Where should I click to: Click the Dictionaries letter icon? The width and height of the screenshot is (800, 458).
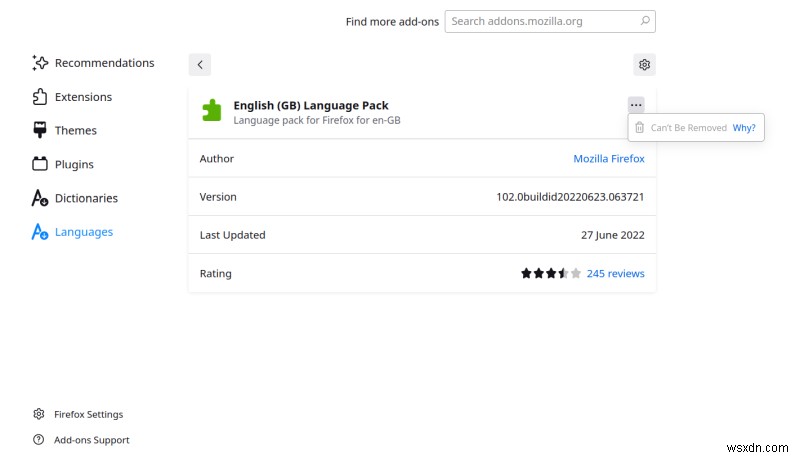click(40, 198)
